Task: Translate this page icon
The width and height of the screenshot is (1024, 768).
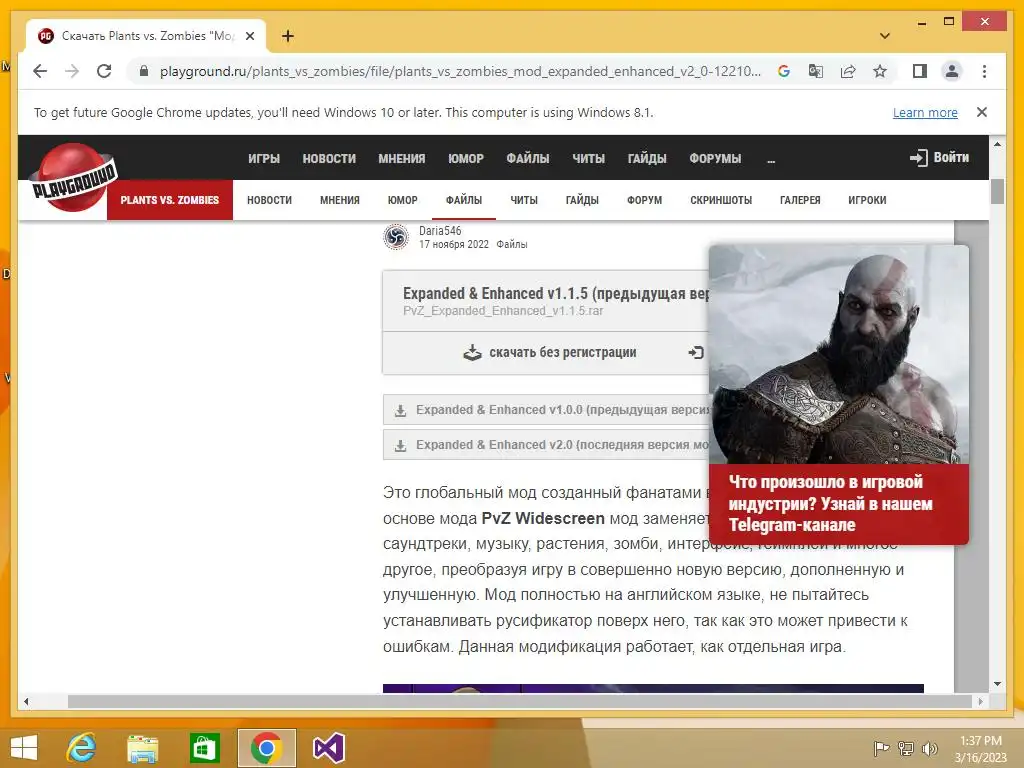Action: point(816,71)
